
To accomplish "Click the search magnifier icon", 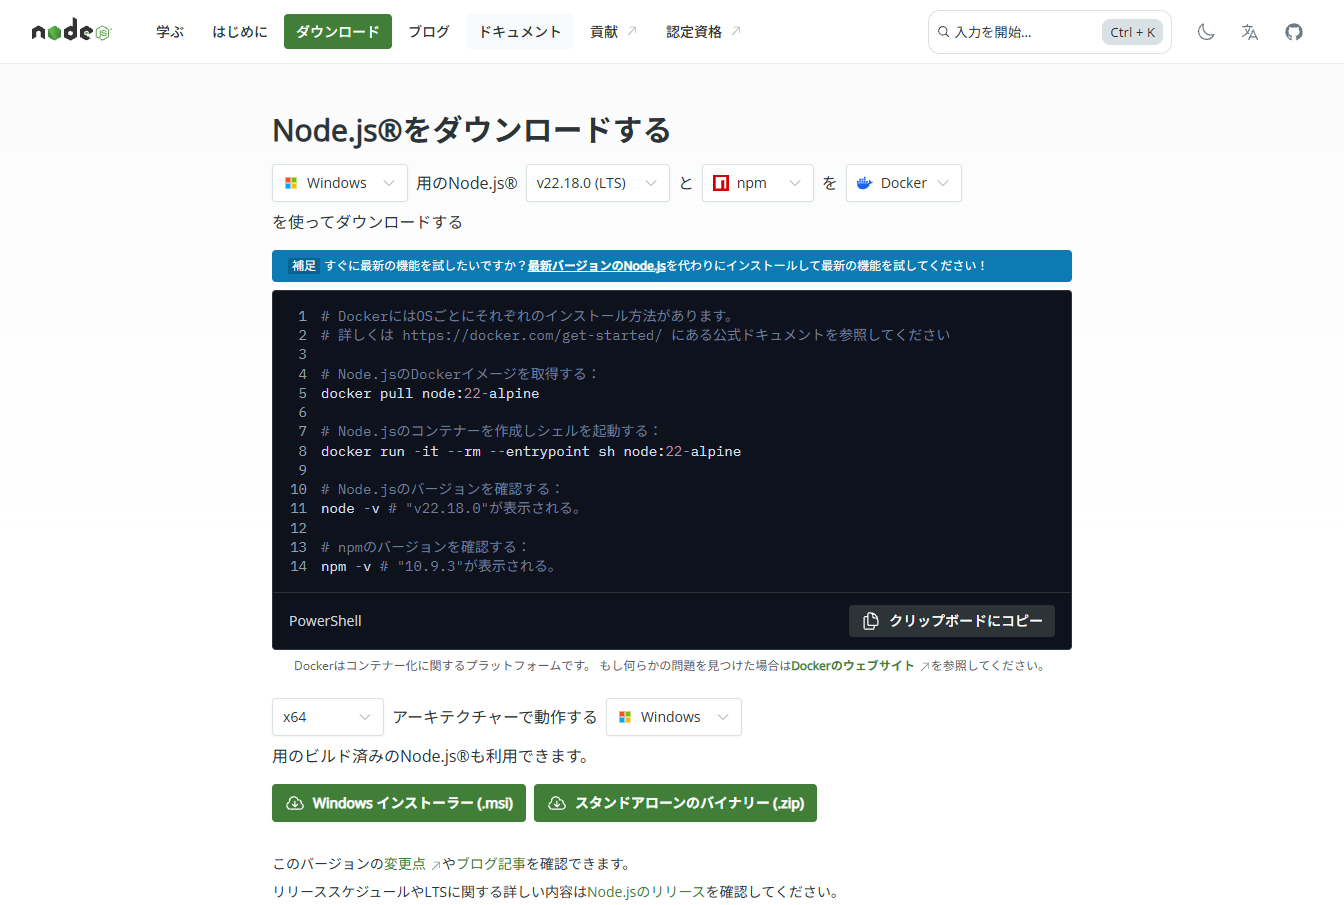I will pos(943,32).
